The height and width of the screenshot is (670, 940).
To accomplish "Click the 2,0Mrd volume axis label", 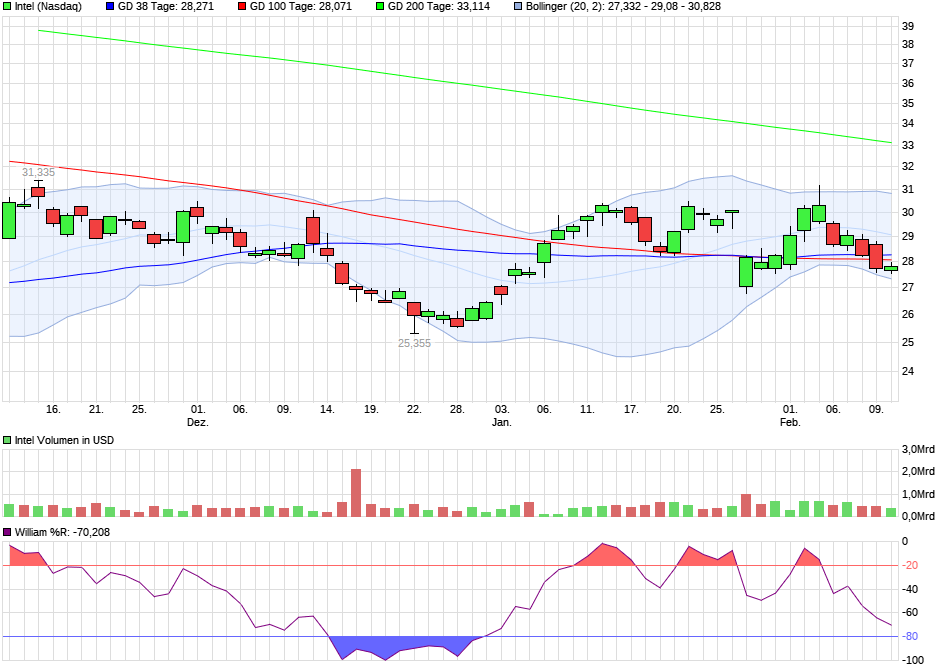I will pos(918,472).
